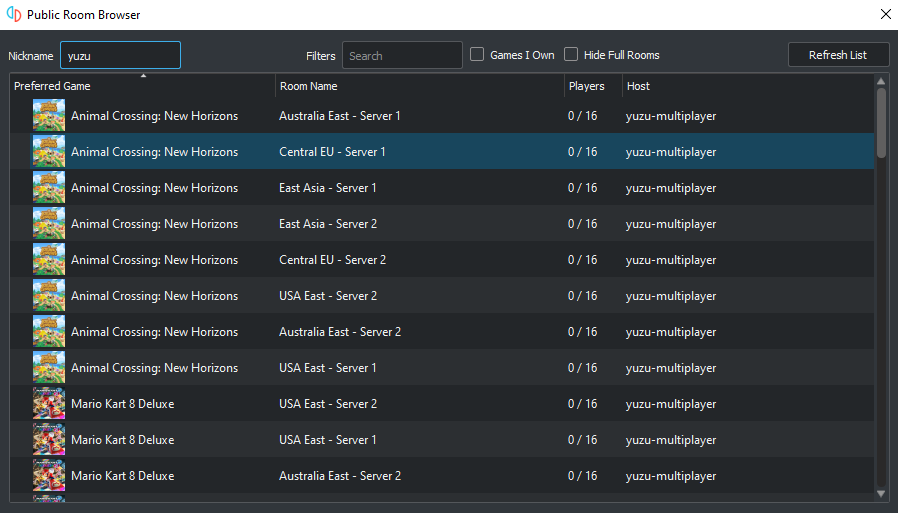The image size is (898, 513).
Task: Select the East Asia - Server 2 room row
Action: tap(442, 224)
